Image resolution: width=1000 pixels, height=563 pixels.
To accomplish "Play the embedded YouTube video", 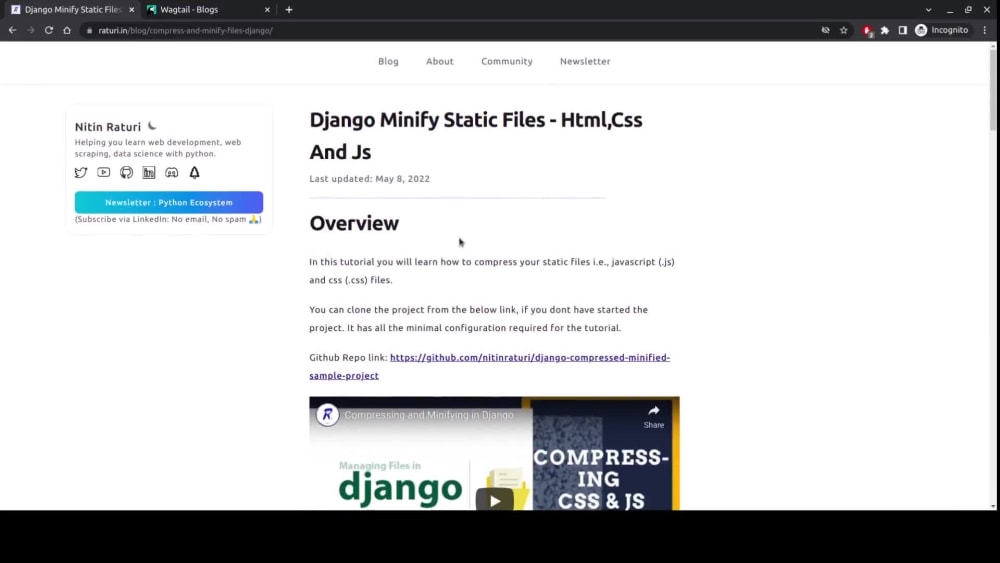I will 494,501.
